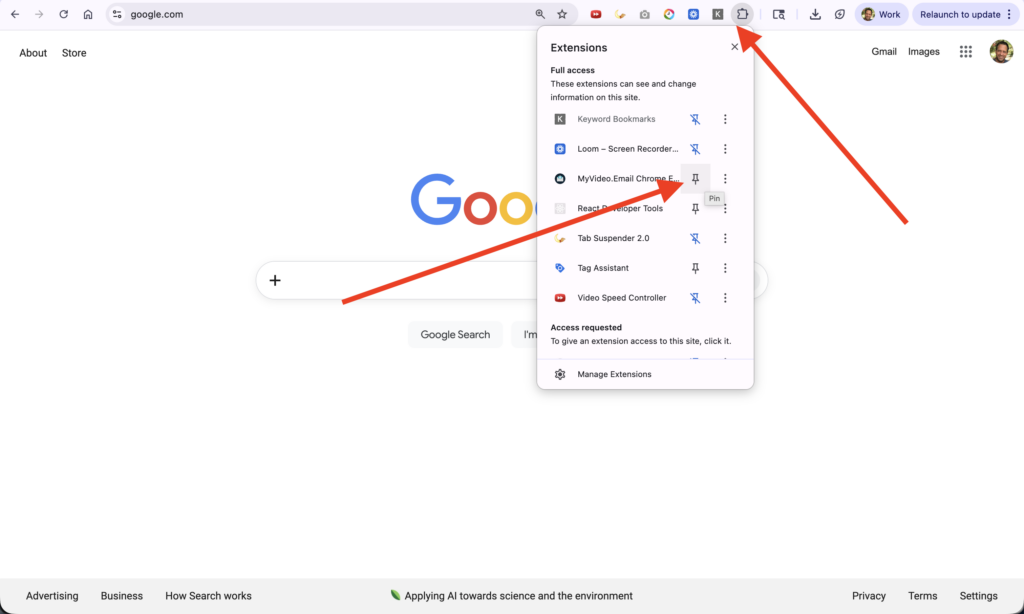Image resolution: width=1024 pixels, height=614 pixels.
Task: Click the Video Speed Controller toolbar icon
Action: click(596, 14)
